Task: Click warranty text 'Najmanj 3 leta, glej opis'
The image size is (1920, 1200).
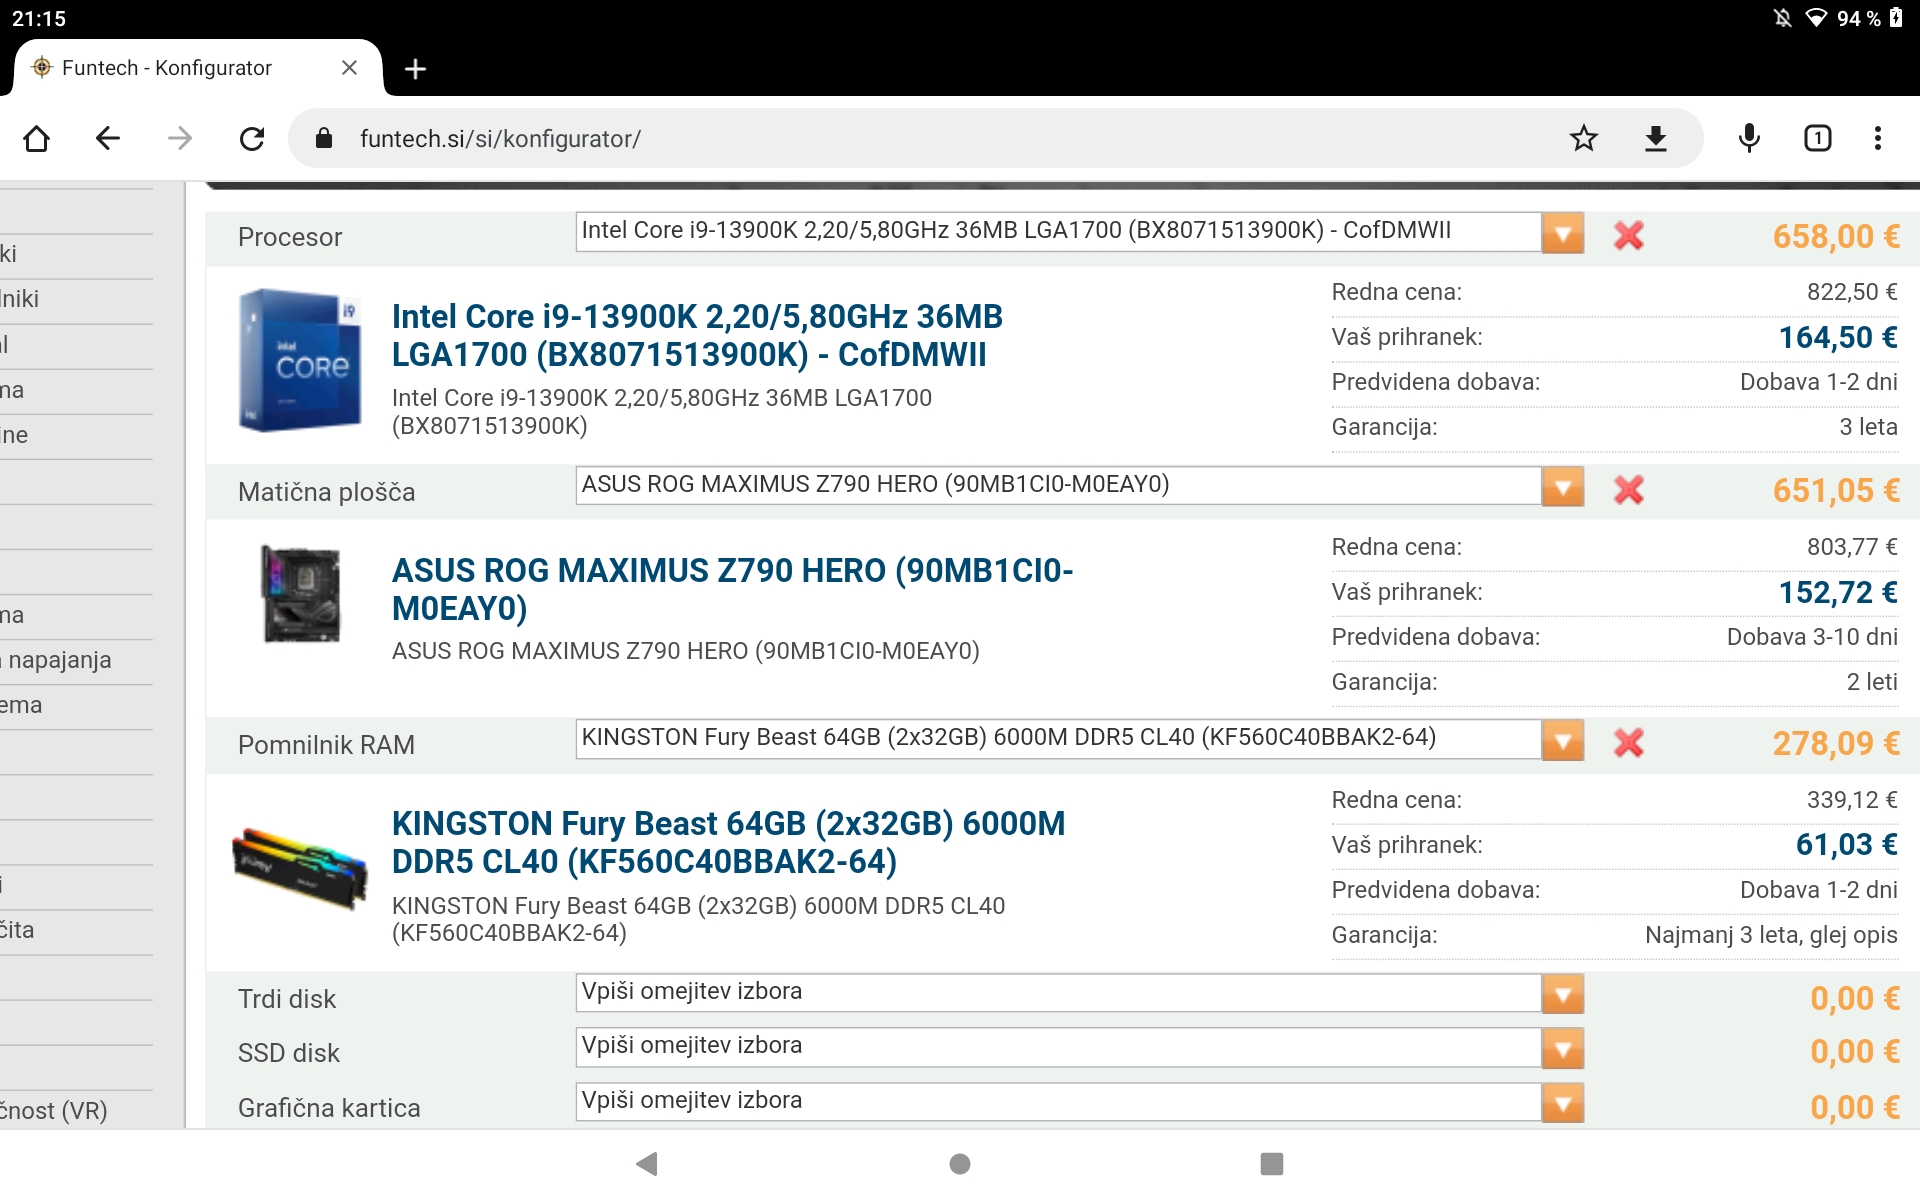Action: tap(1771, 935)
